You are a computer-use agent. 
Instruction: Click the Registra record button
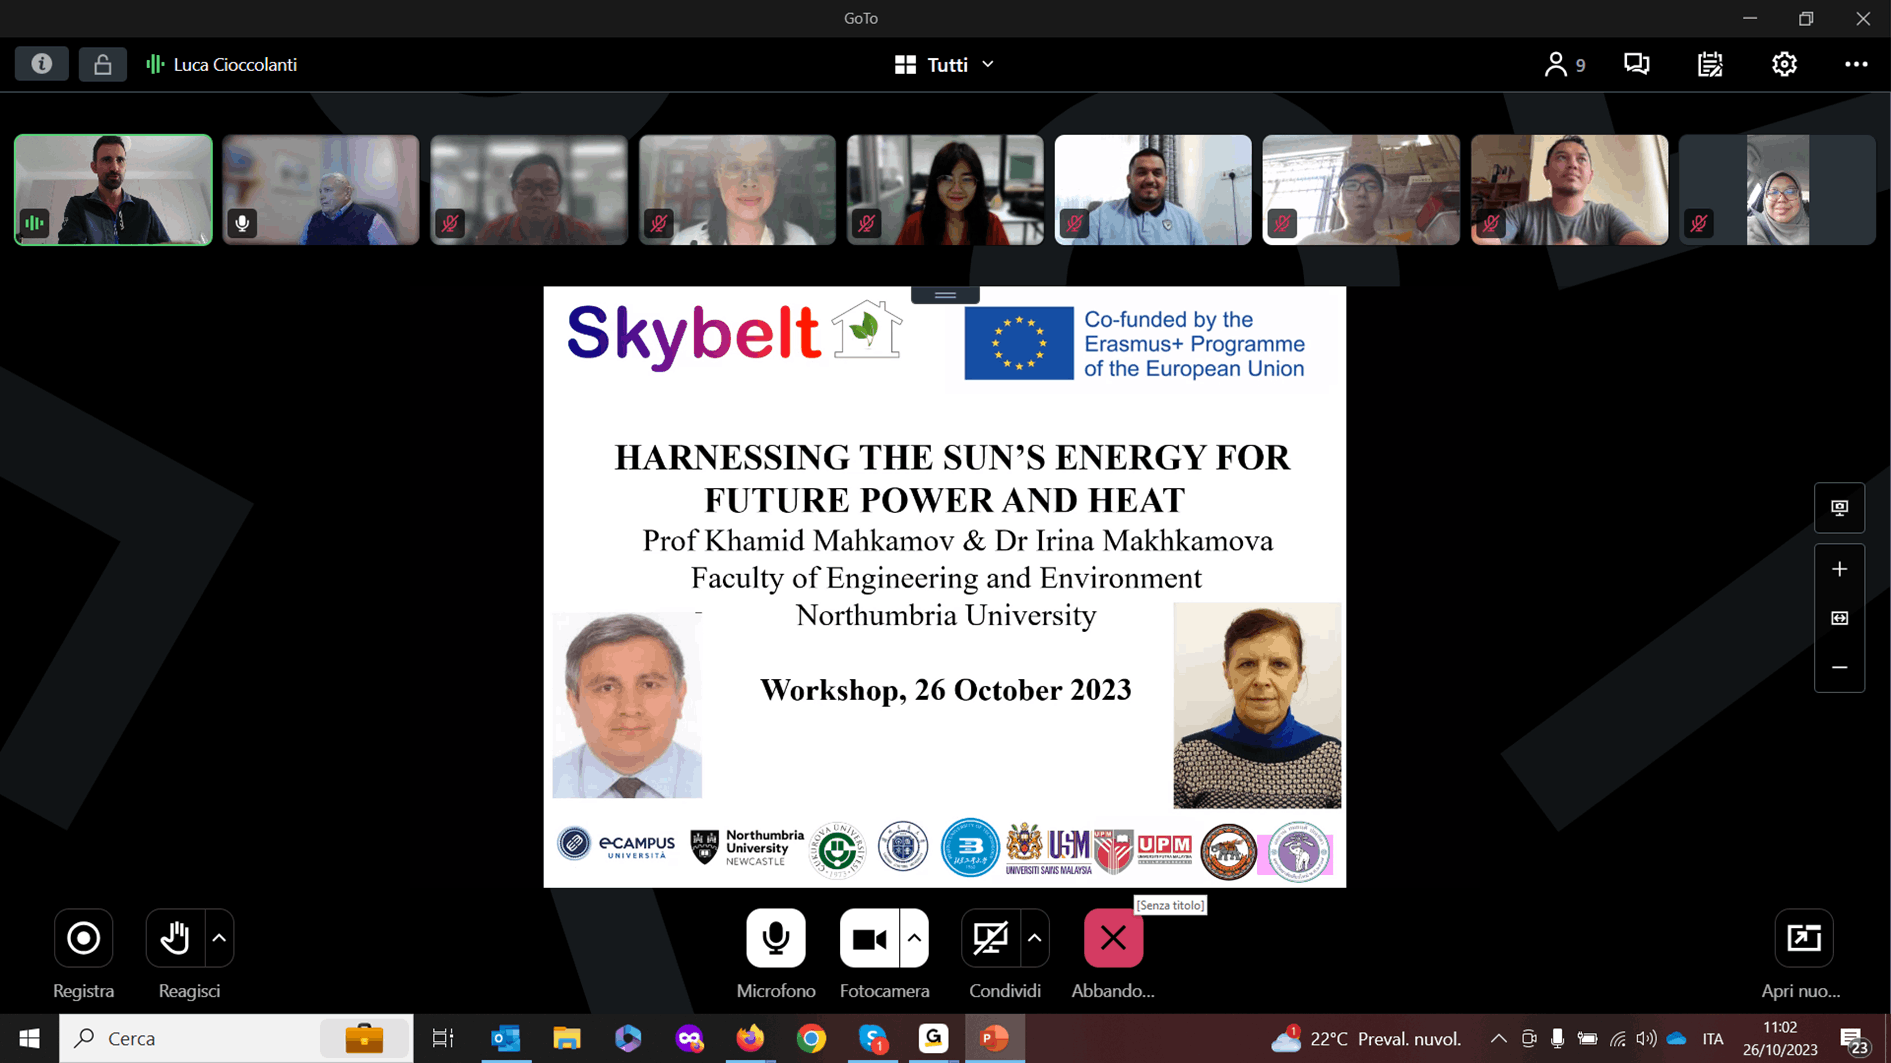pyautogui.click(x=83, y=938)
